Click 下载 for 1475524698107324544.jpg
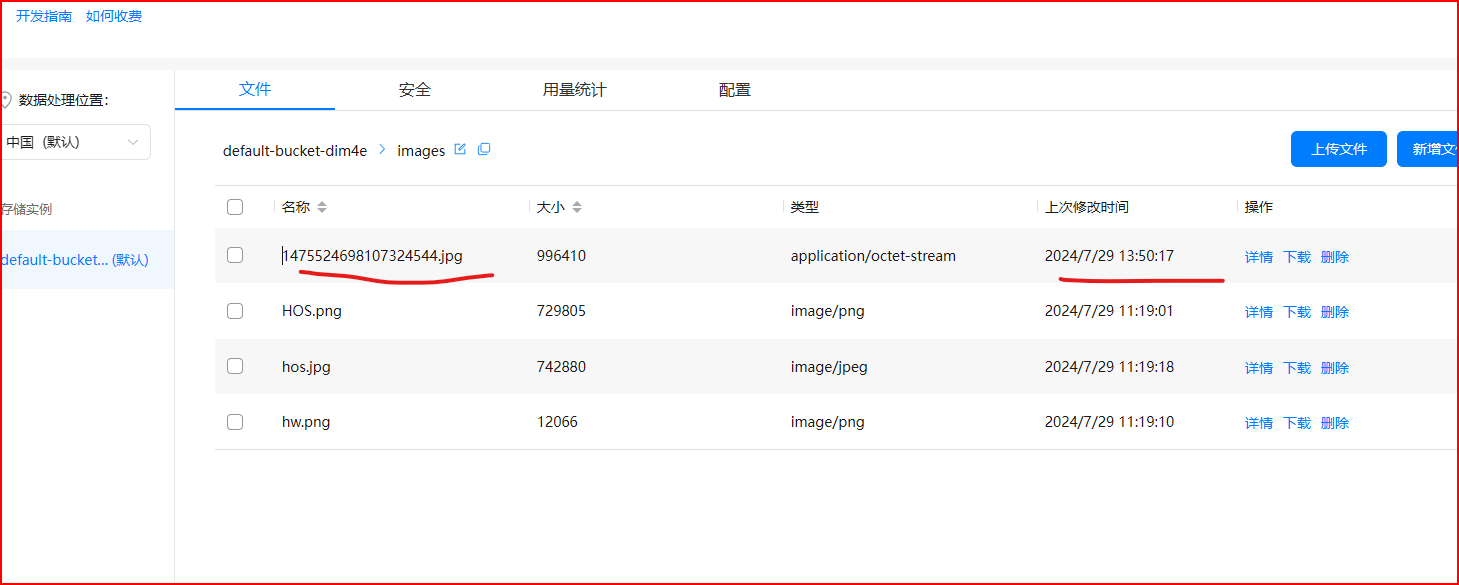Viewport: 1459px width, 585px height. coord(1297,257)
